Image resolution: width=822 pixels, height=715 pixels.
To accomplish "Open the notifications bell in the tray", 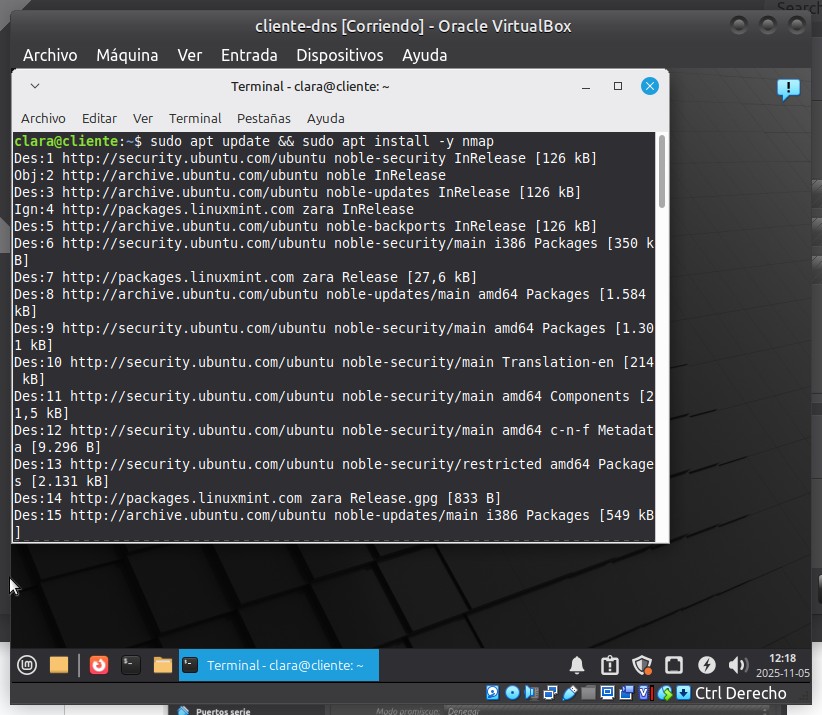I will tap(577, 665).
